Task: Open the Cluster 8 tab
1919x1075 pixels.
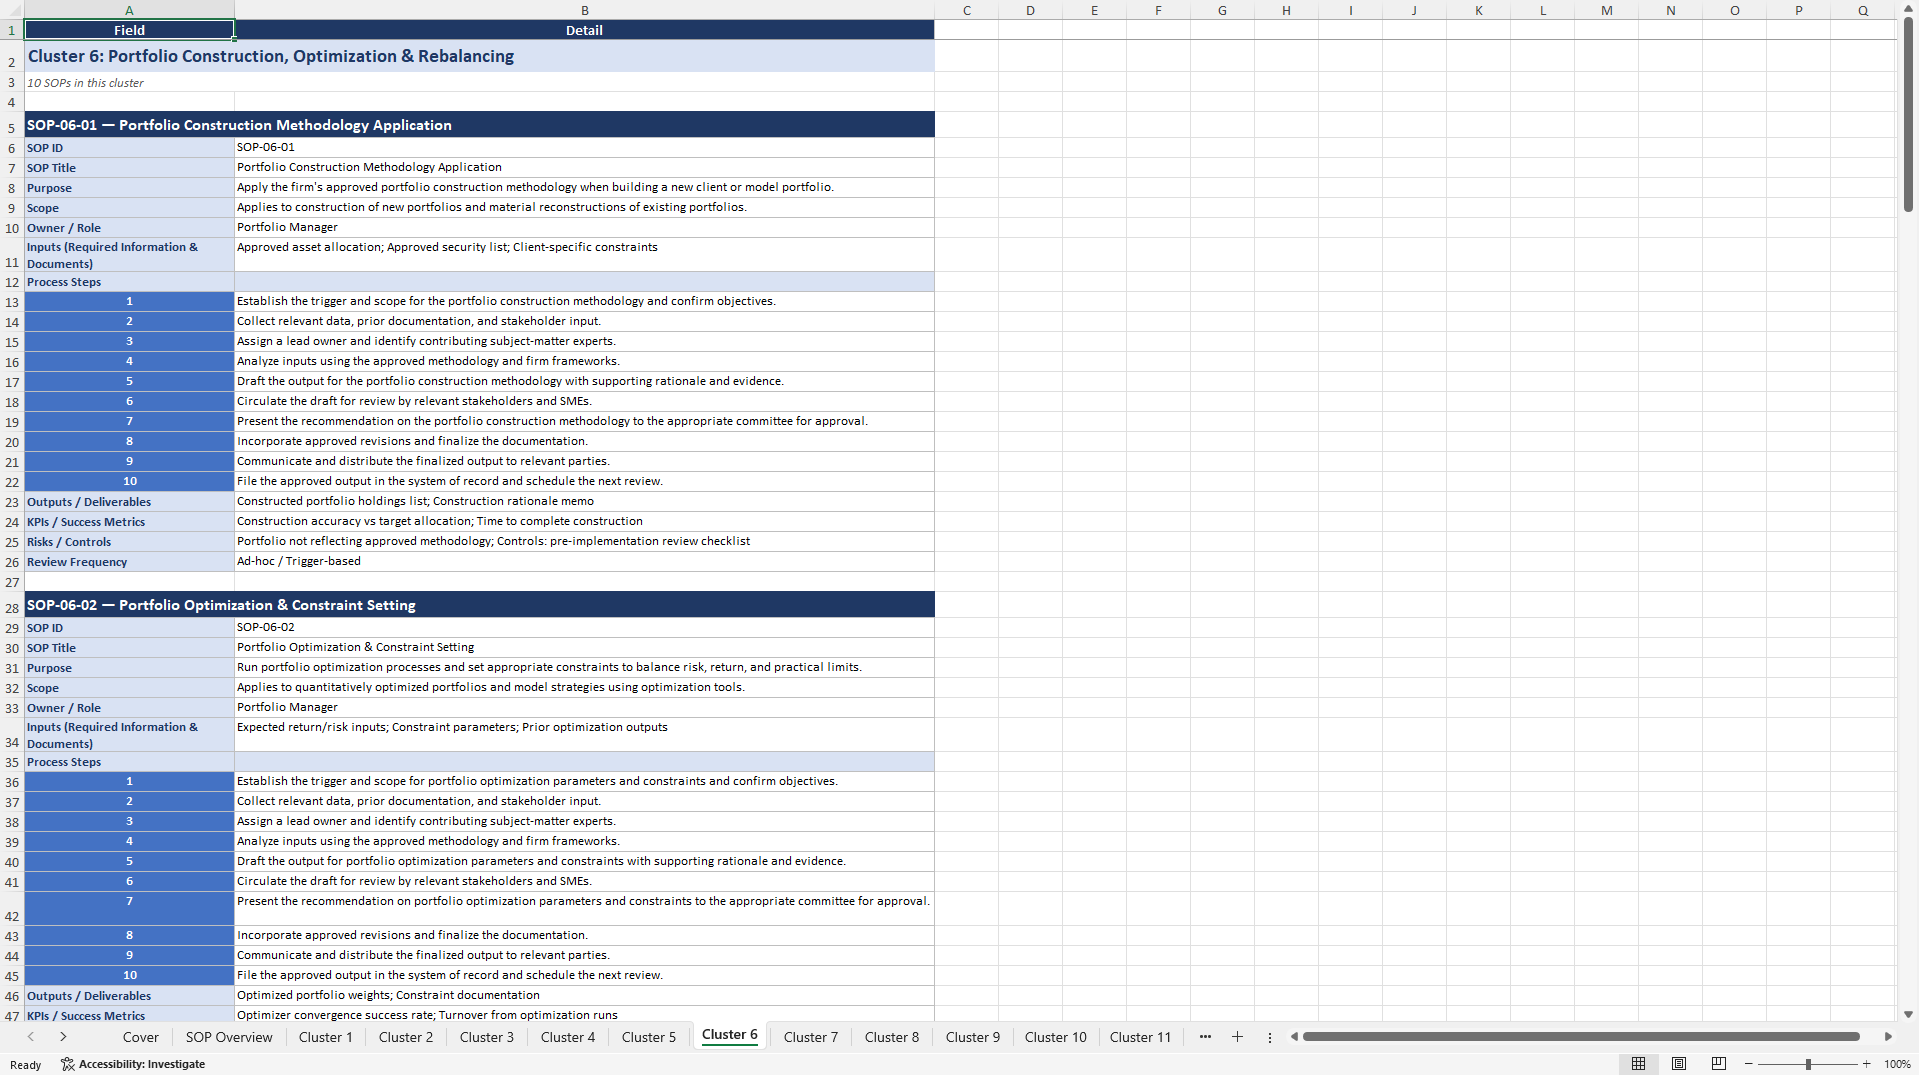Action: 892,1037
